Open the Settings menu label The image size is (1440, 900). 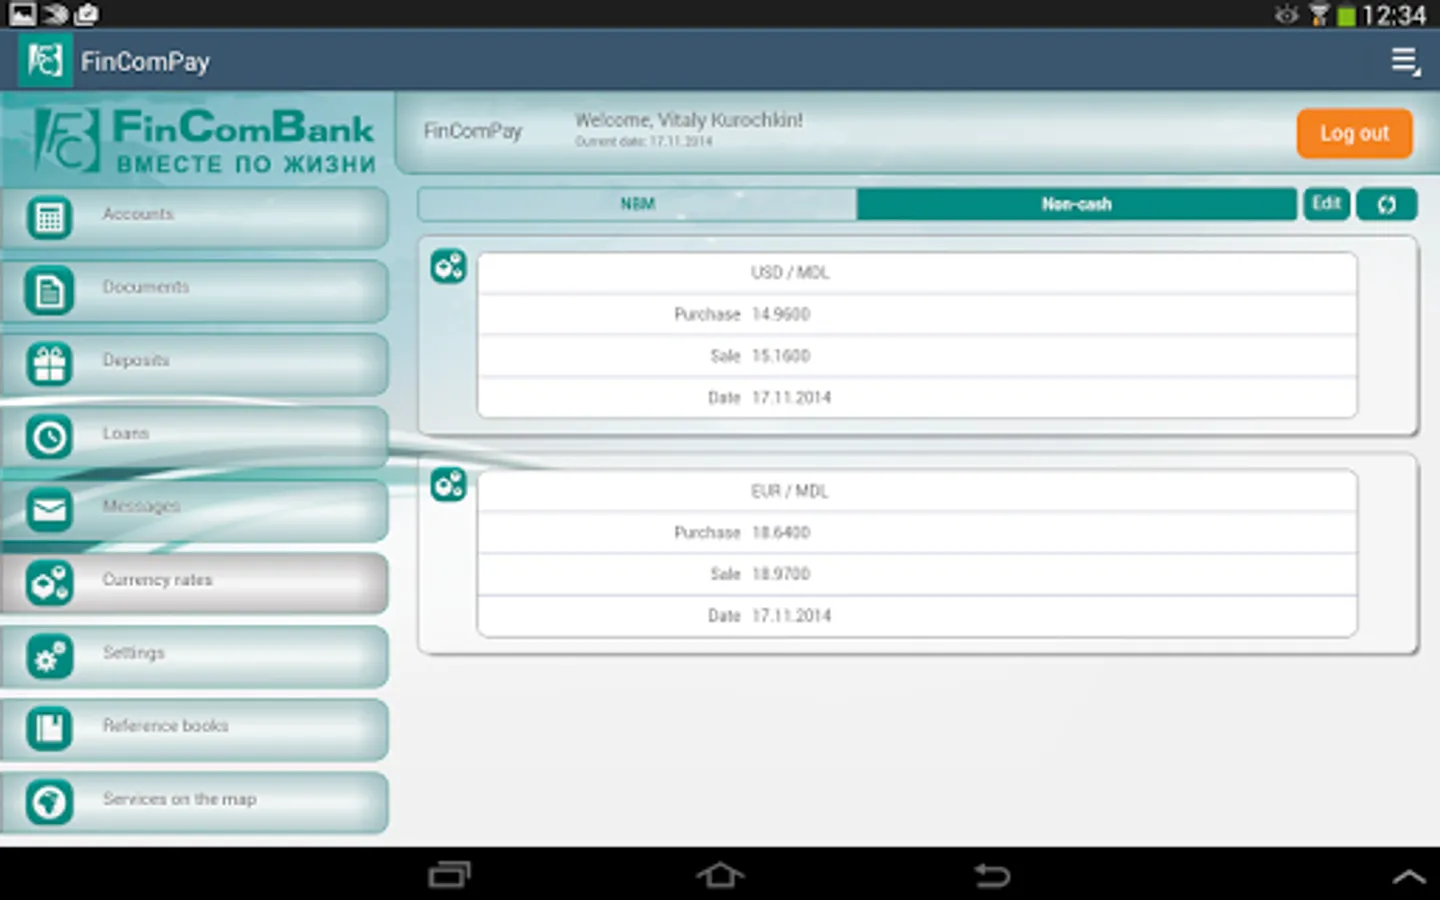[x=133, y=652]
